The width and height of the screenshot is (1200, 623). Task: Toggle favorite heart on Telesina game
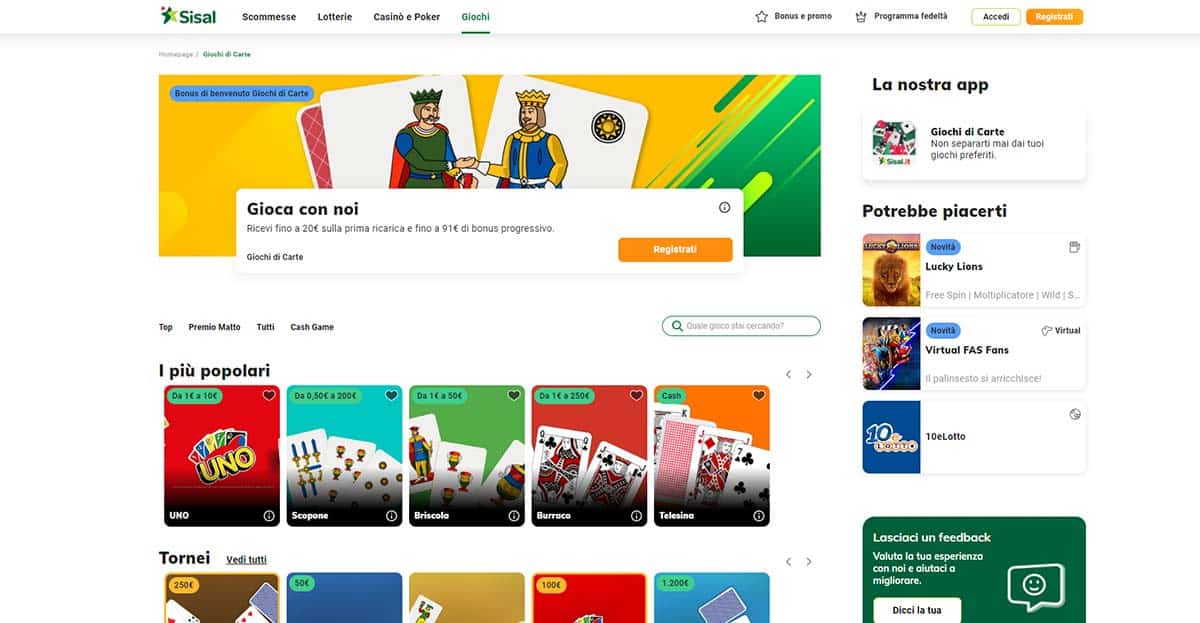click(x=759, y=396)
